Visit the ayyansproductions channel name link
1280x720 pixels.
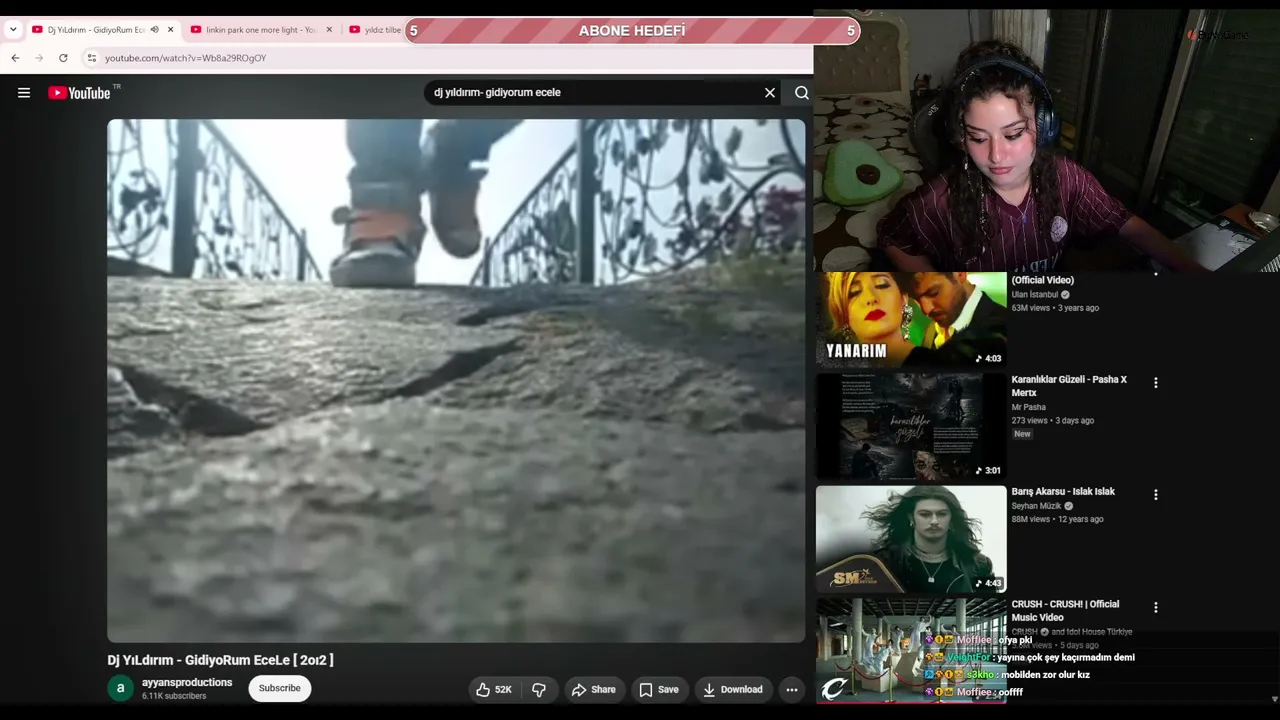pyautogui.click(x=187, y=682)
